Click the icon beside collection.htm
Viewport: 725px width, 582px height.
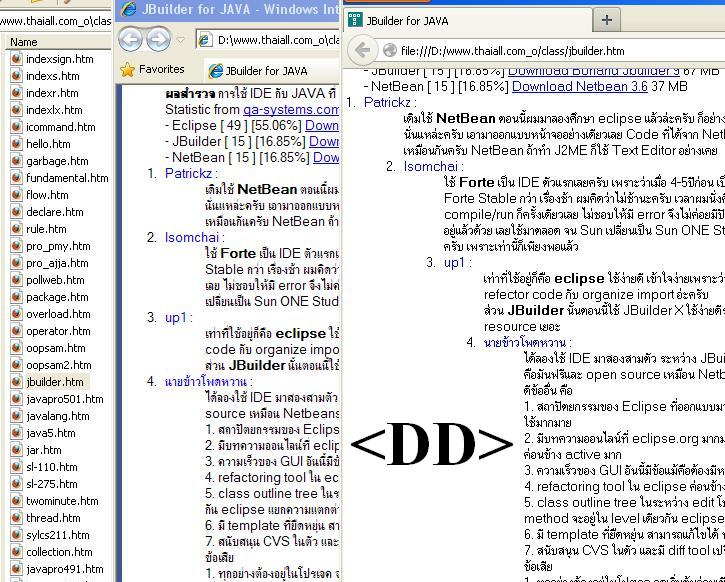[16, 552]
